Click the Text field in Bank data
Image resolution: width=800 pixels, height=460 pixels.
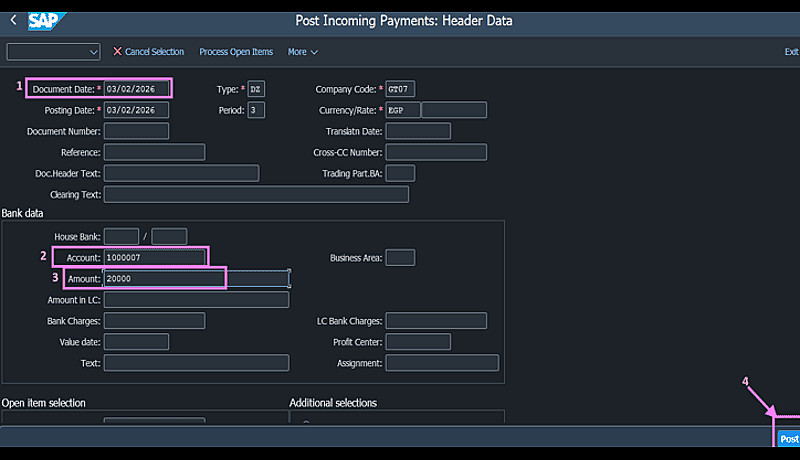(x=196, y=363)
